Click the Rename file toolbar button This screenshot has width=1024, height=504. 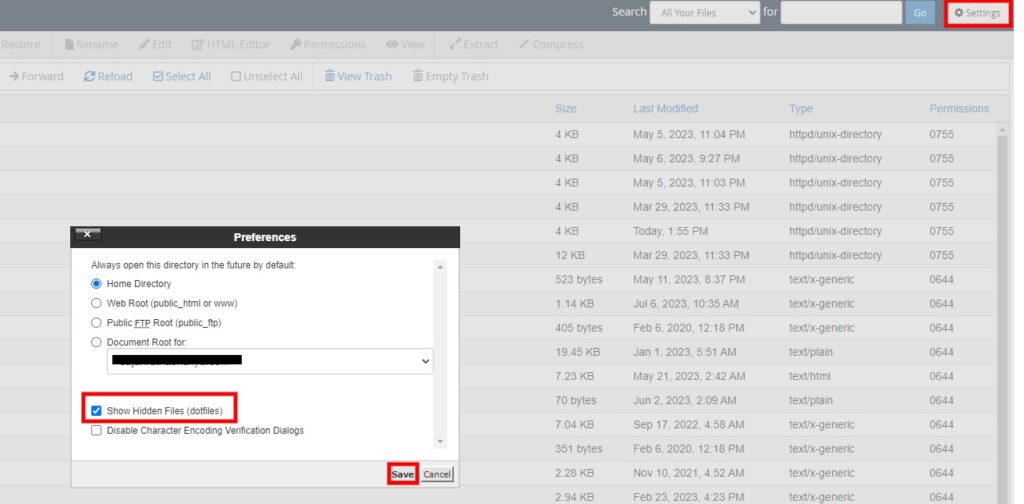point(91,44)
